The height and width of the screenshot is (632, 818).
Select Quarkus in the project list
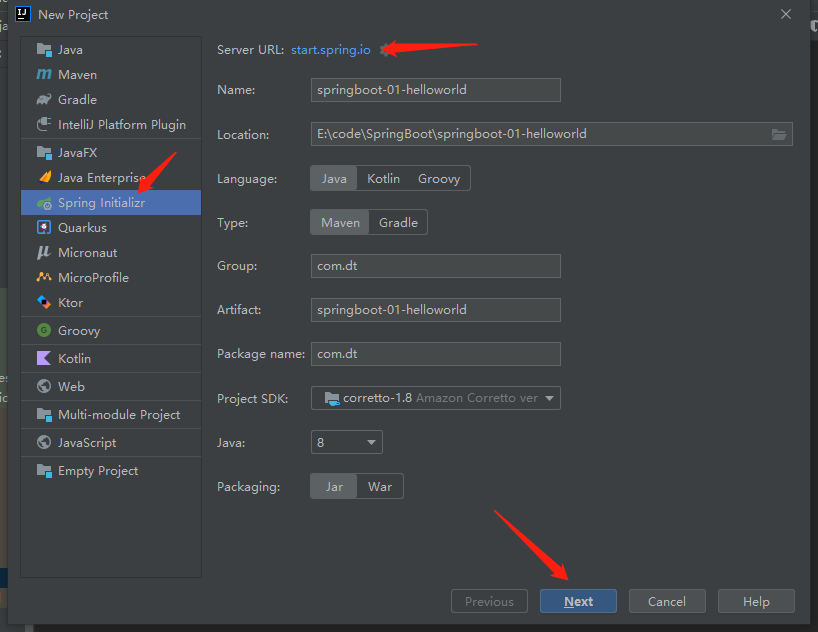[x=111, y=228]
